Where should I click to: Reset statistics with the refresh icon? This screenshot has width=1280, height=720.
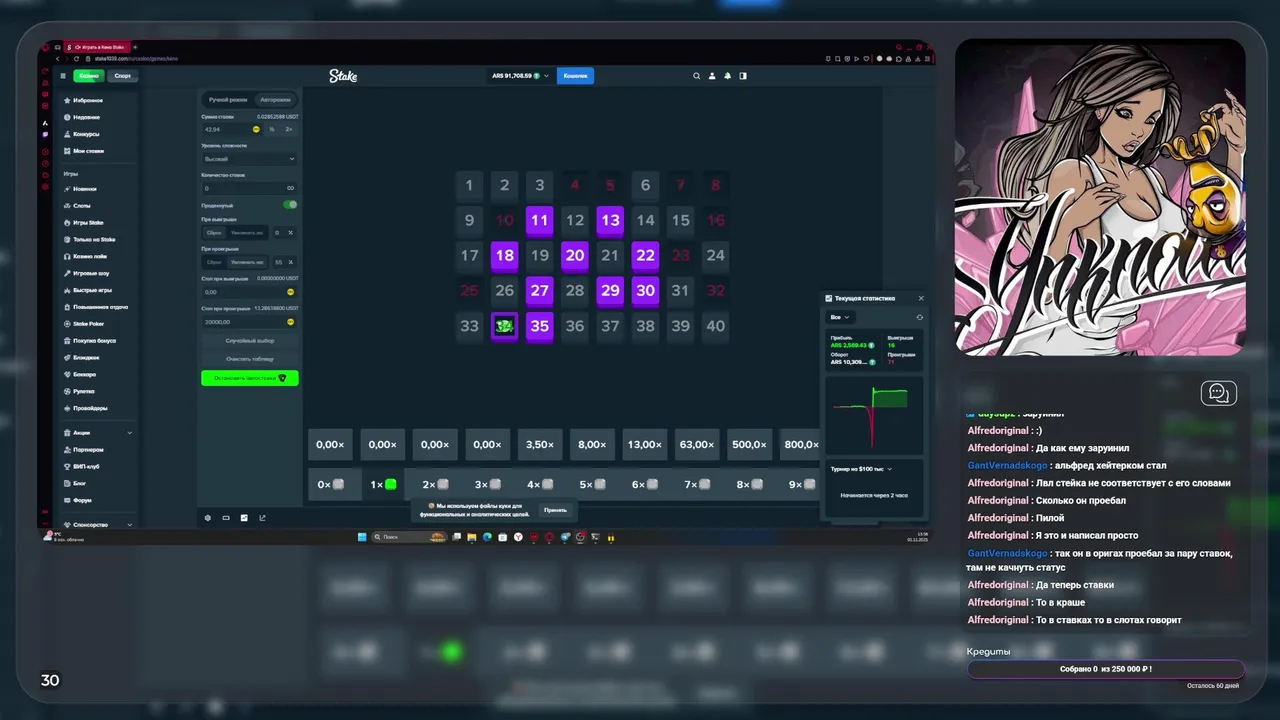[x=919, y=317]
